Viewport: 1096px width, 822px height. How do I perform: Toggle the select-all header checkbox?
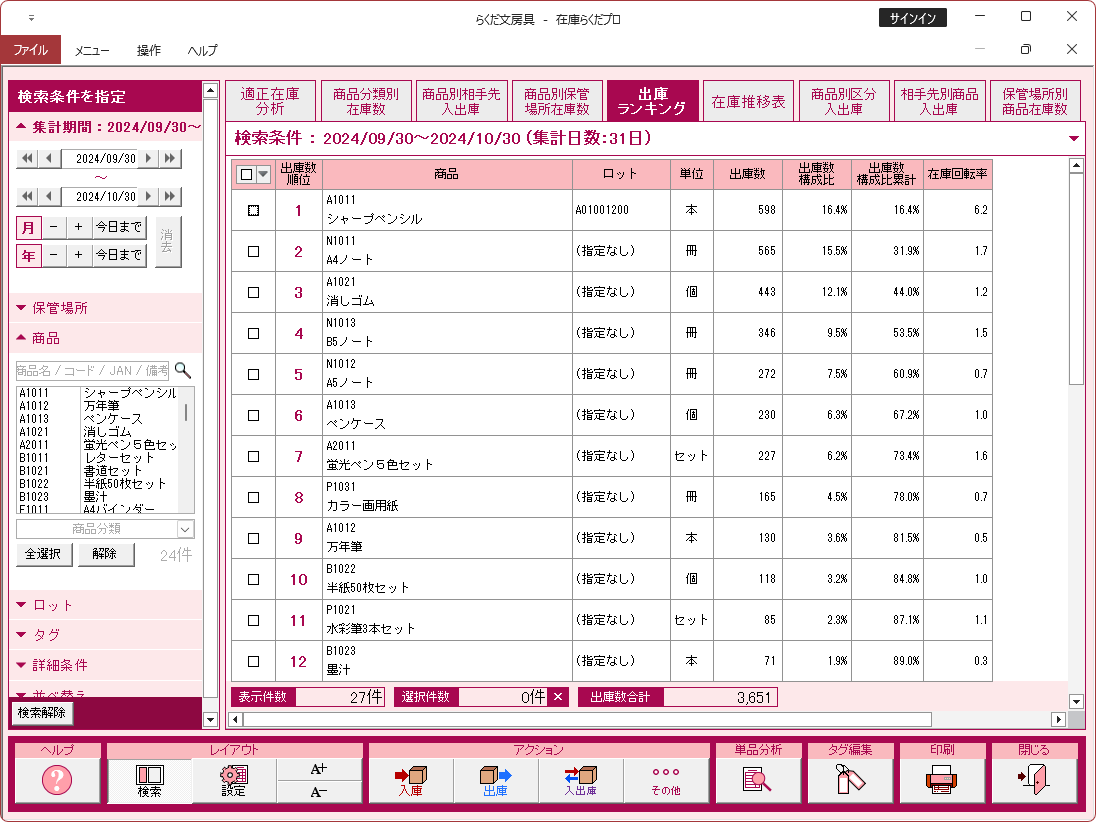tap(246, 175)
